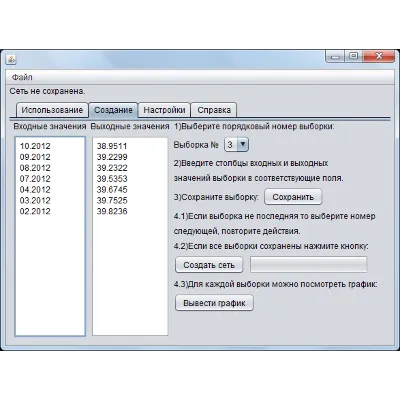The width and height of the screenshot is (400, 400).
Task: Click the Вывести график button
Action: [214, 303]
